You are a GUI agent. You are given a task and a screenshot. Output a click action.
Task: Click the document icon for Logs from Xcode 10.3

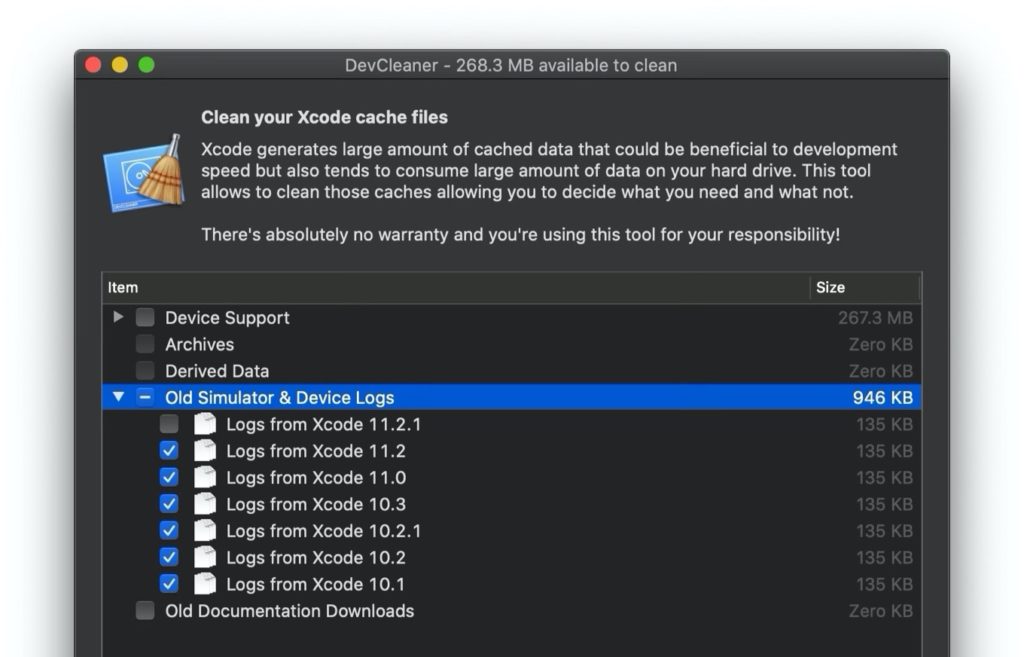tap(205, 505)
